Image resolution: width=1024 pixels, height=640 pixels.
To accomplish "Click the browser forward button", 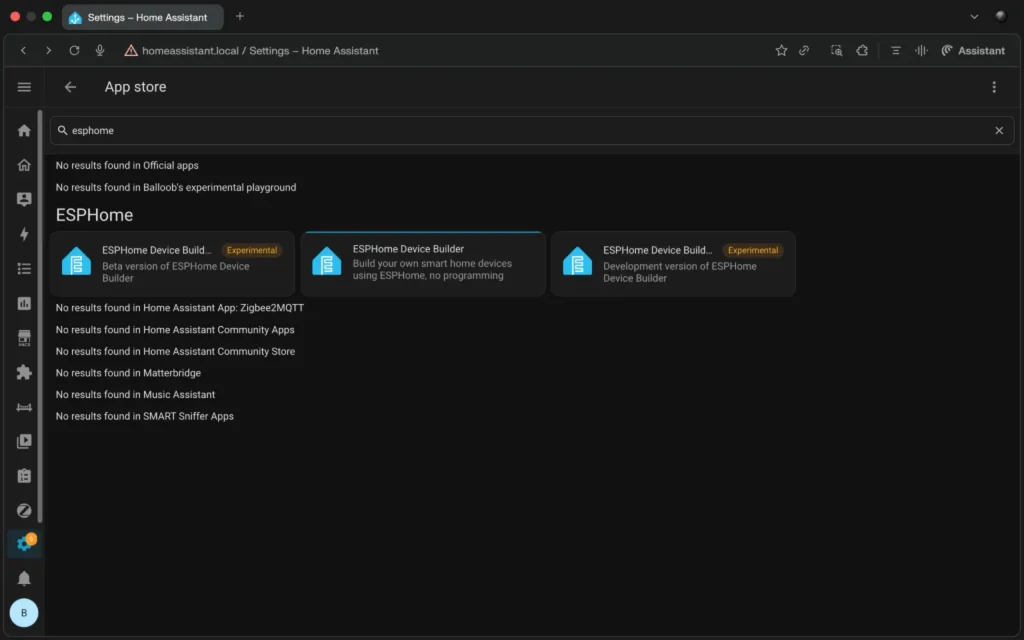I will click(x=48, y=50).
